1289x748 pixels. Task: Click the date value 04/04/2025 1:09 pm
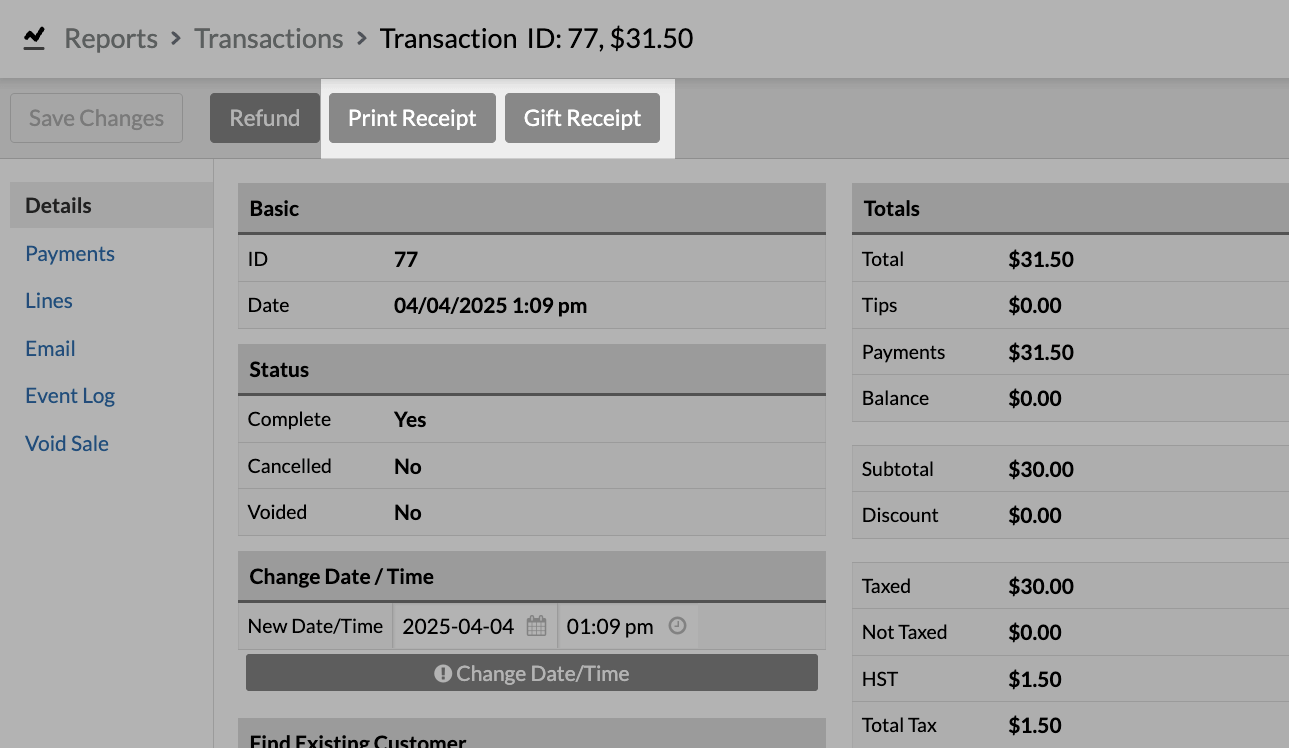(x=490, y=306)
